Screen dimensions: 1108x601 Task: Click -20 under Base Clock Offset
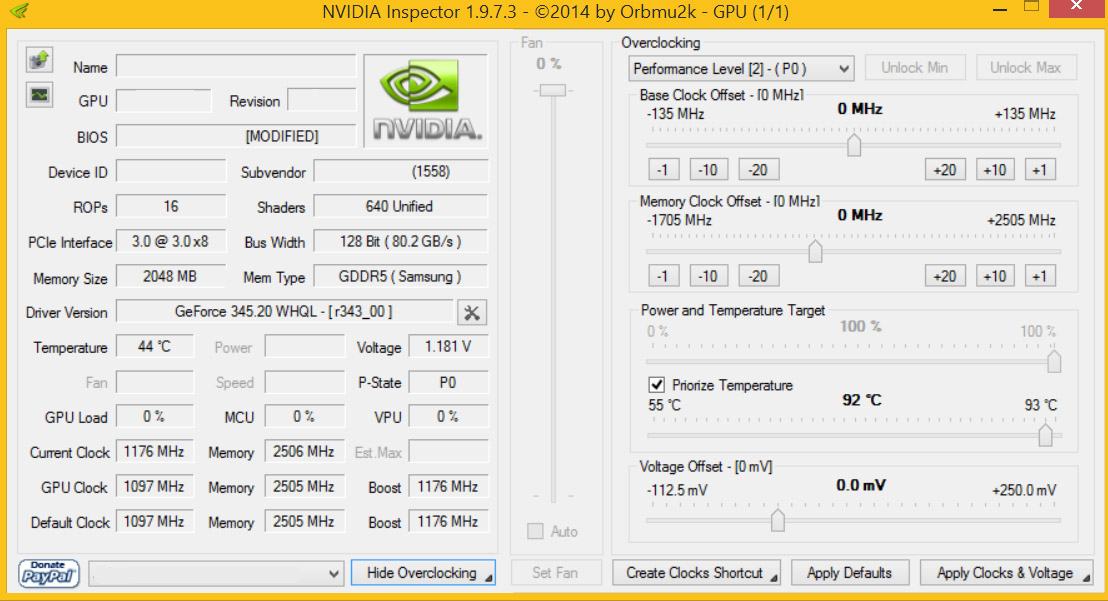758,169
